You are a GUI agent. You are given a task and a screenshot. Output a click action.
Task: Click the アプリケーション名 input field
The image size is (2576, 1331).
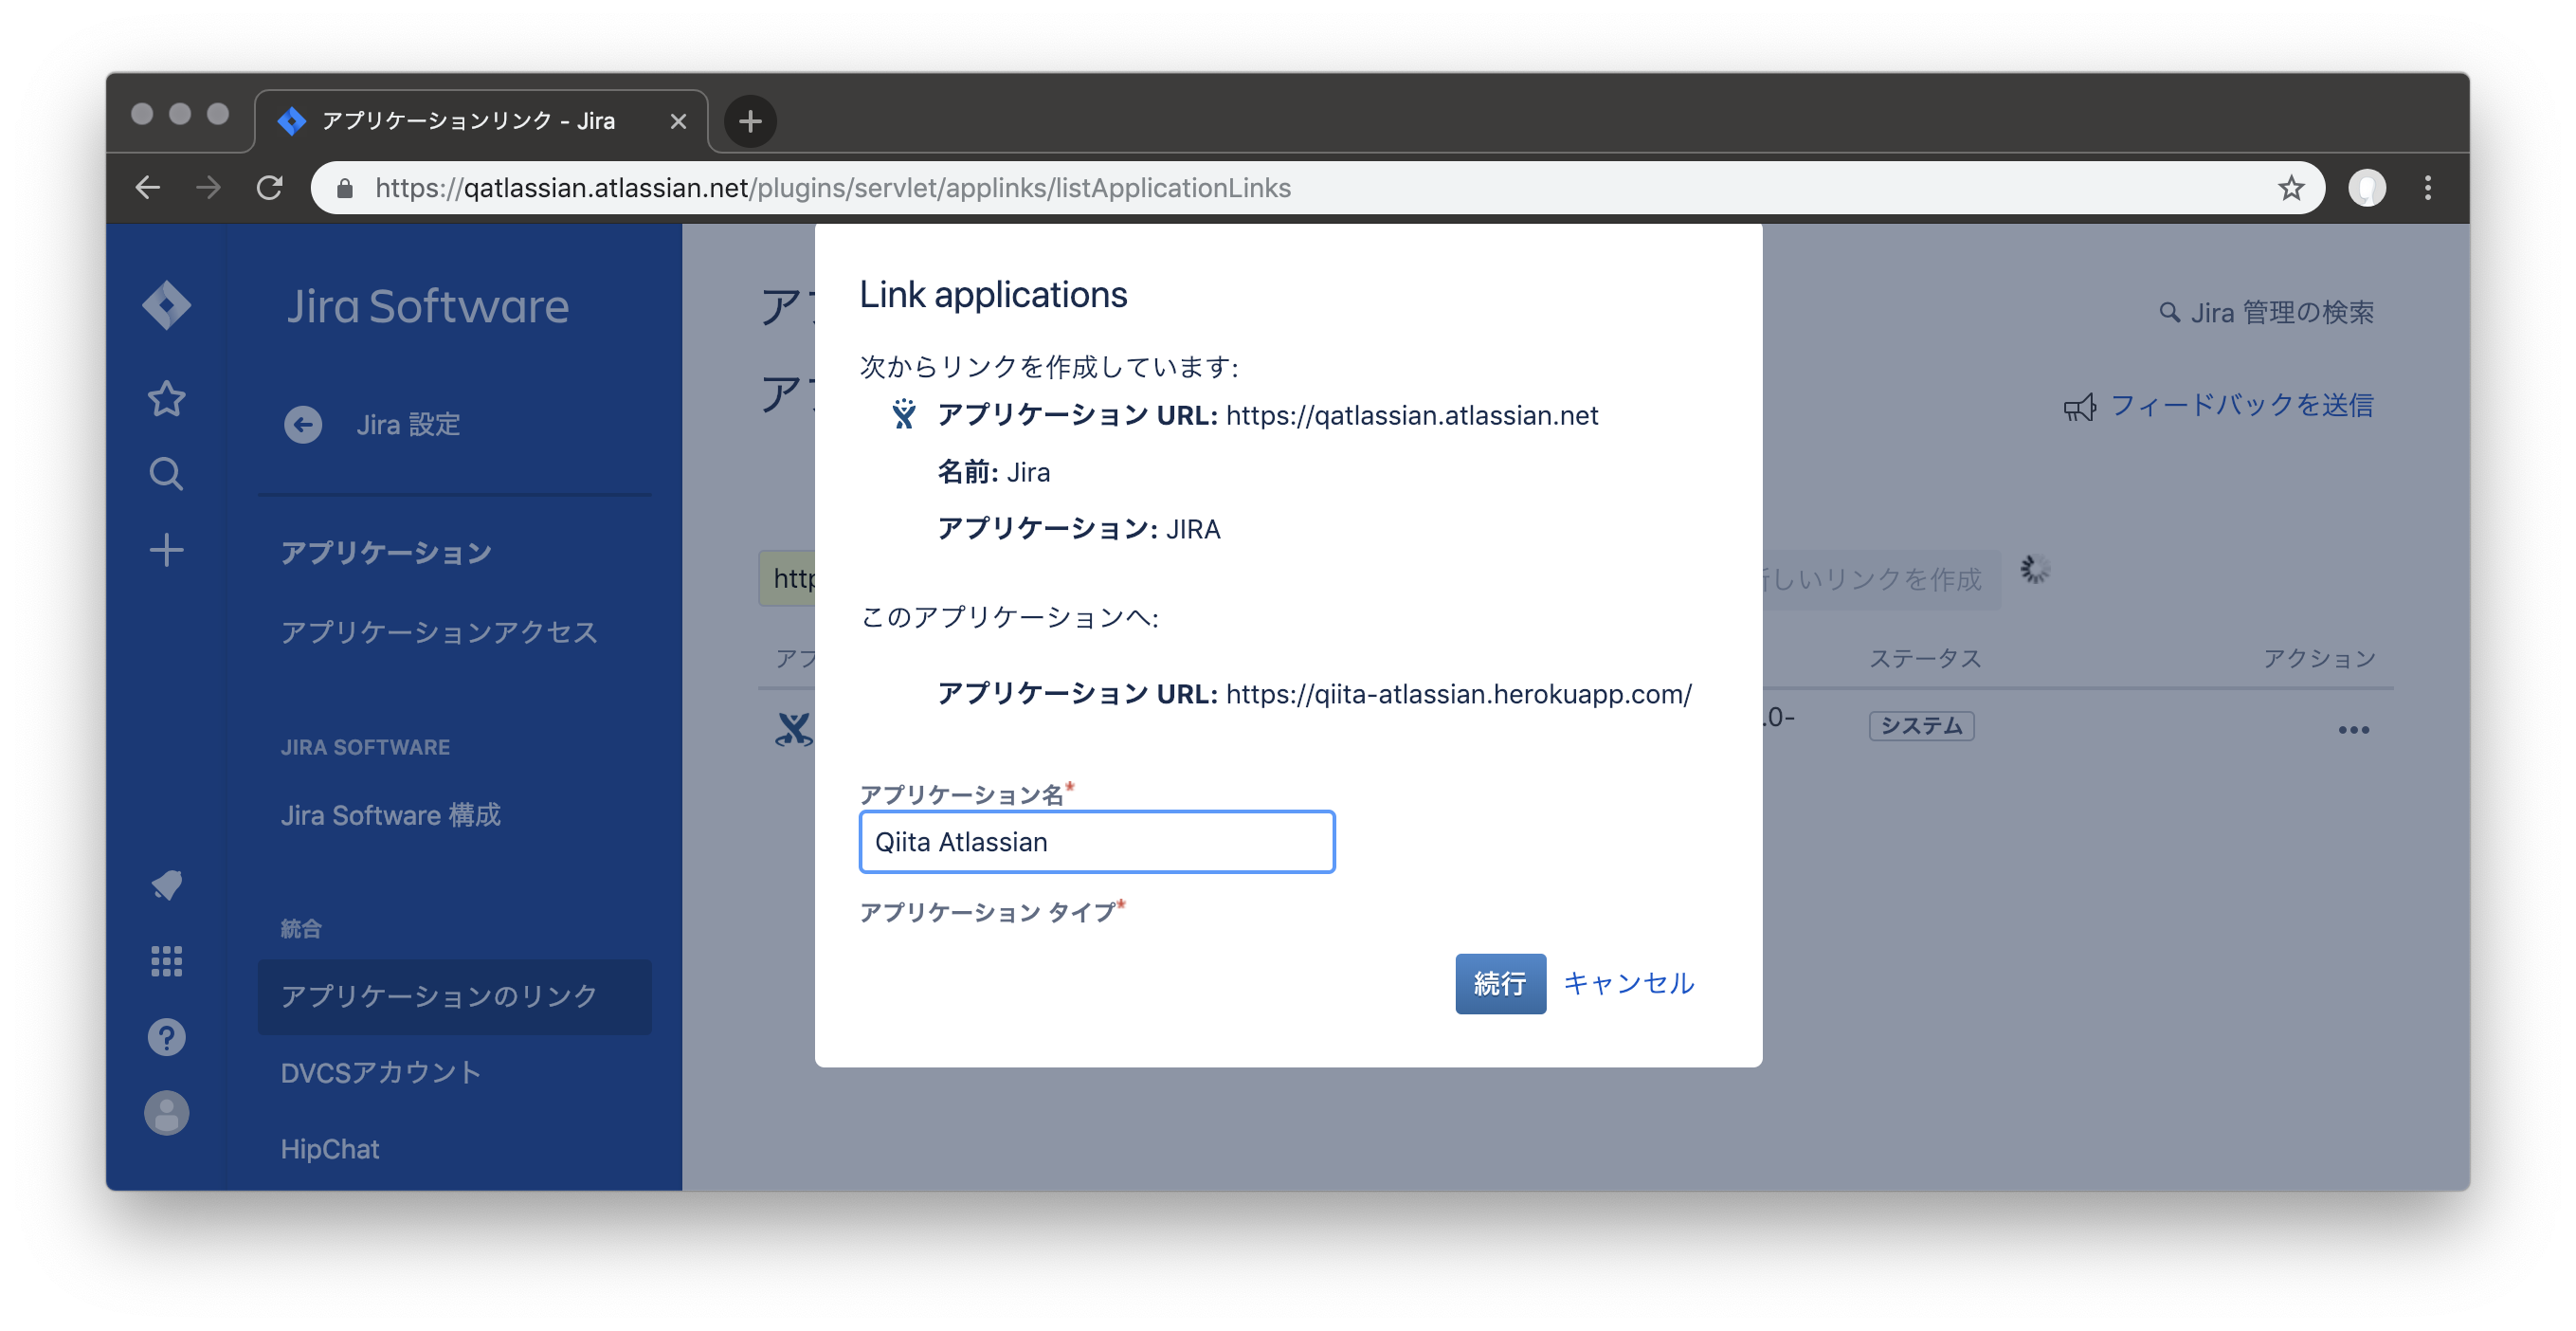1096,841
